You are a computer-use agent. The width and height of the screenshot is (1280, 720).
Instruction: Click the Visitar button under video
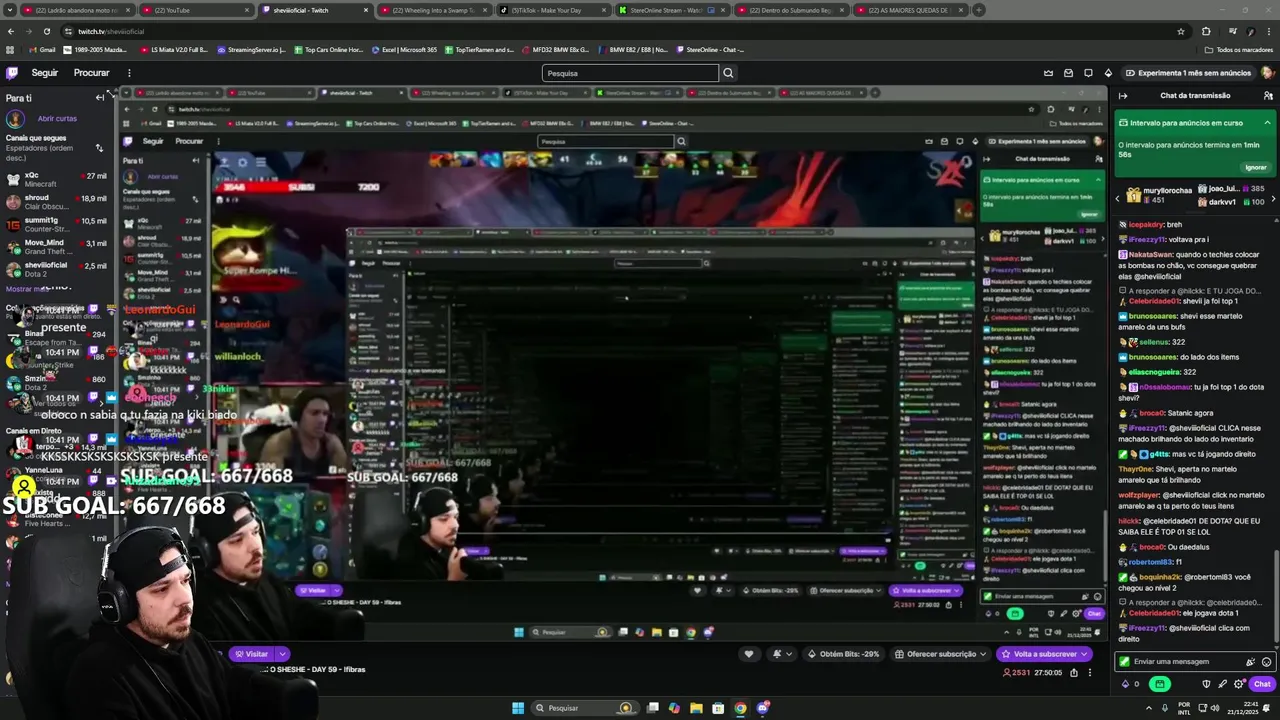[251, 654]
